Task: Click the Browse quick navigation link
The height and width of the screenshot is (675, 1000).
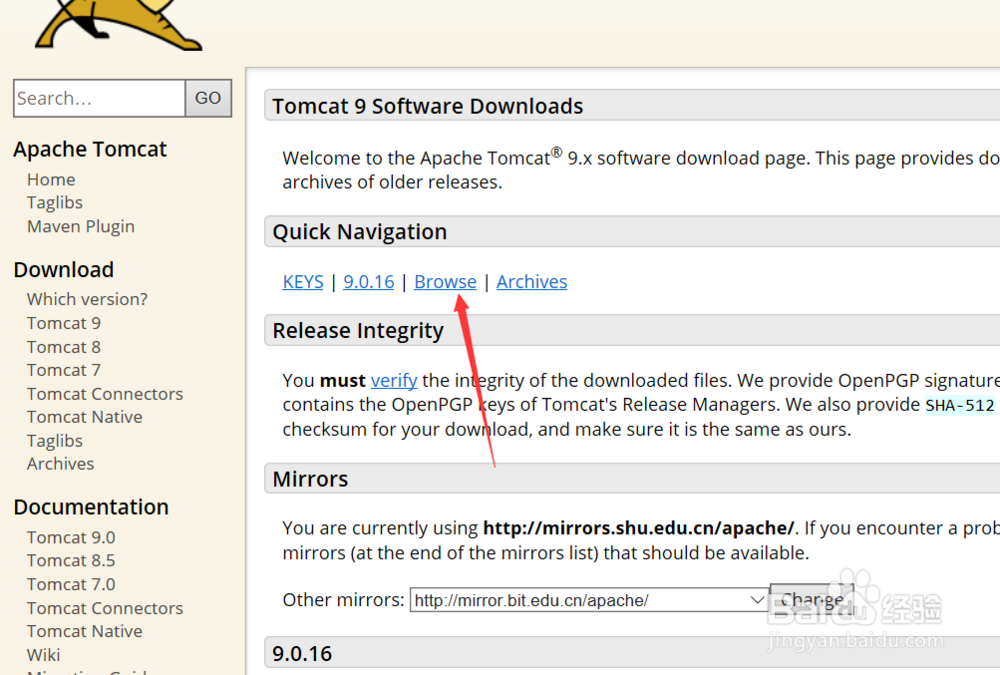Action: click(x=445, y=282)
